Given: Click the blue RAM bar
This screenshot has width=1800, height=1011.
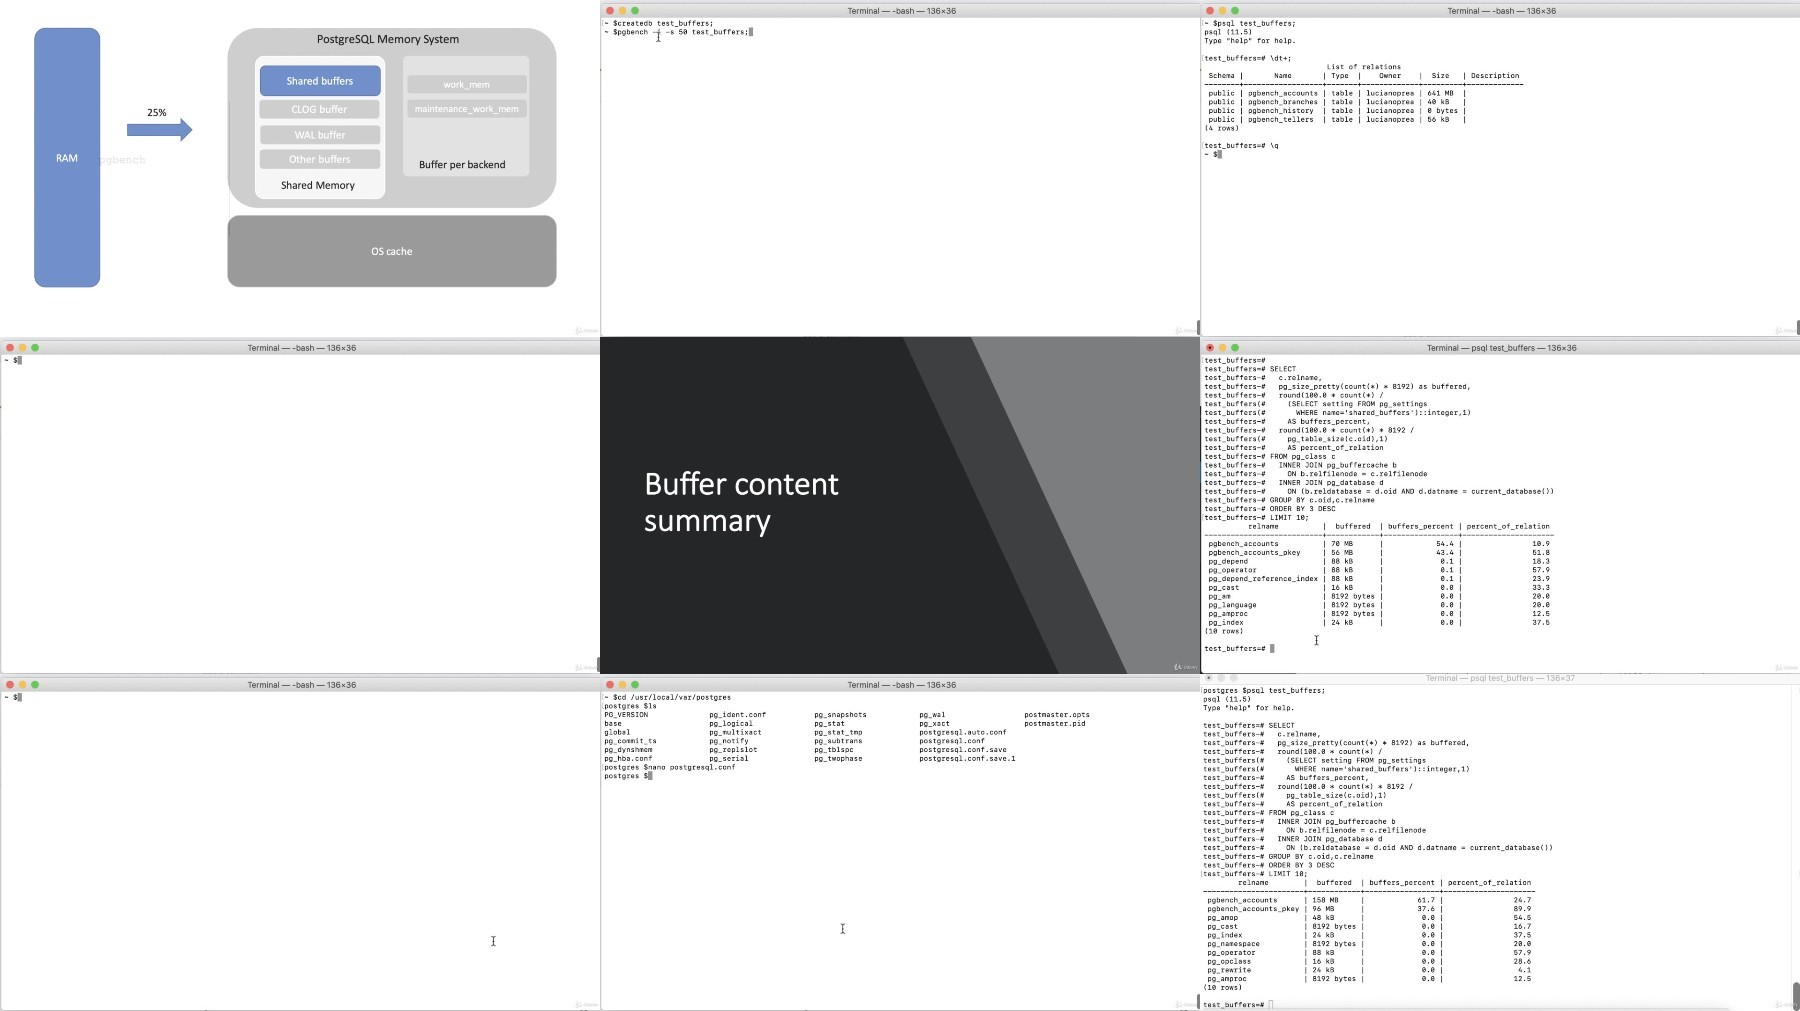Looking at the screenshot, I should tap(67, 158).
